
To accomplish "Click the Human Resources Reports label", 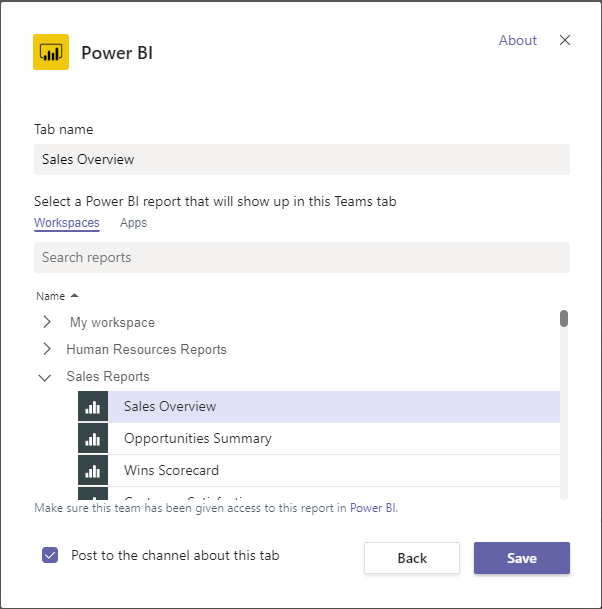I will pyautogui.click(x=146, y=349).
